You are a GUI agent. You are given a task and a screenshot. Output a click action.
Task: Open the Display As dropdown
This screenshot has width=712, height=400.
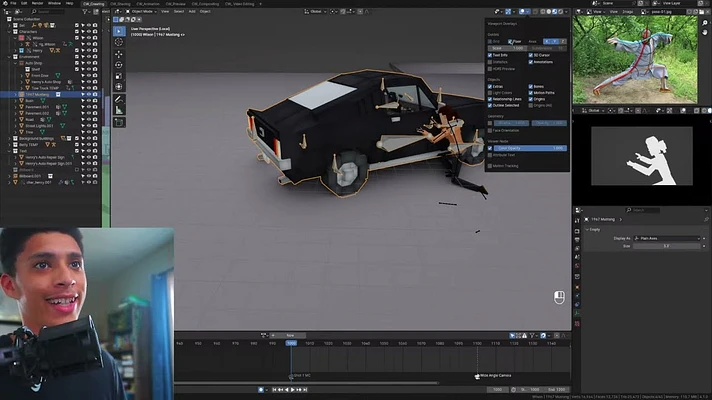(667, 238)
